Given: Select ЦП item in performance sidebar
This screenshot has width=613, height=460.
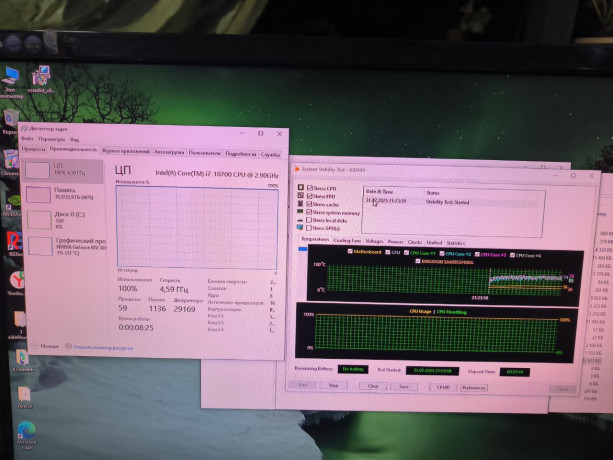Looking at the screenshot, I should pos(63,171).
